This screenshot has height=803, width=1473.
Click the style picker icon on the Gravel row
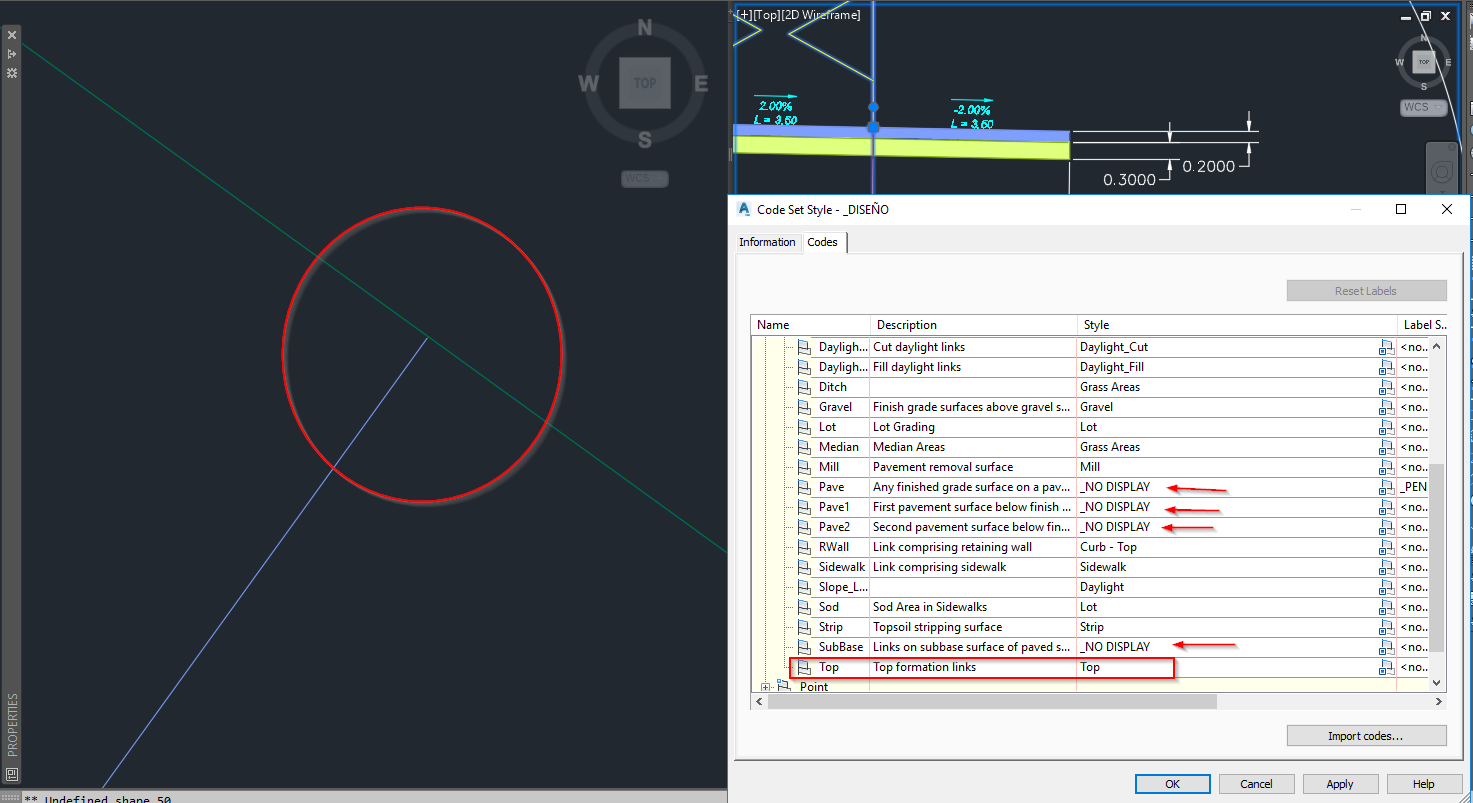coord(1387,407)
